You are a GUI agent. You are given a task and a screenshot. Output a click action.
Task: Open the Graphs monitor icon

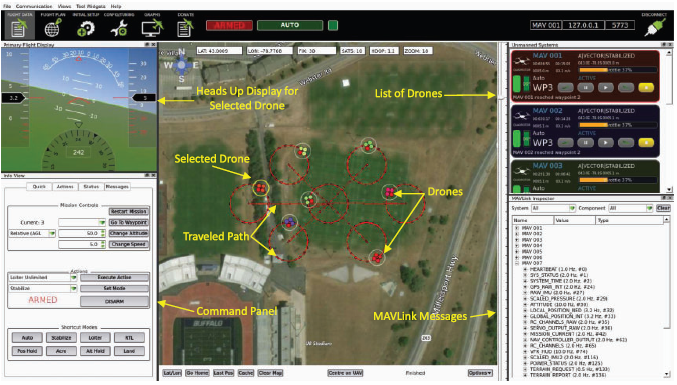click(152, 28)
